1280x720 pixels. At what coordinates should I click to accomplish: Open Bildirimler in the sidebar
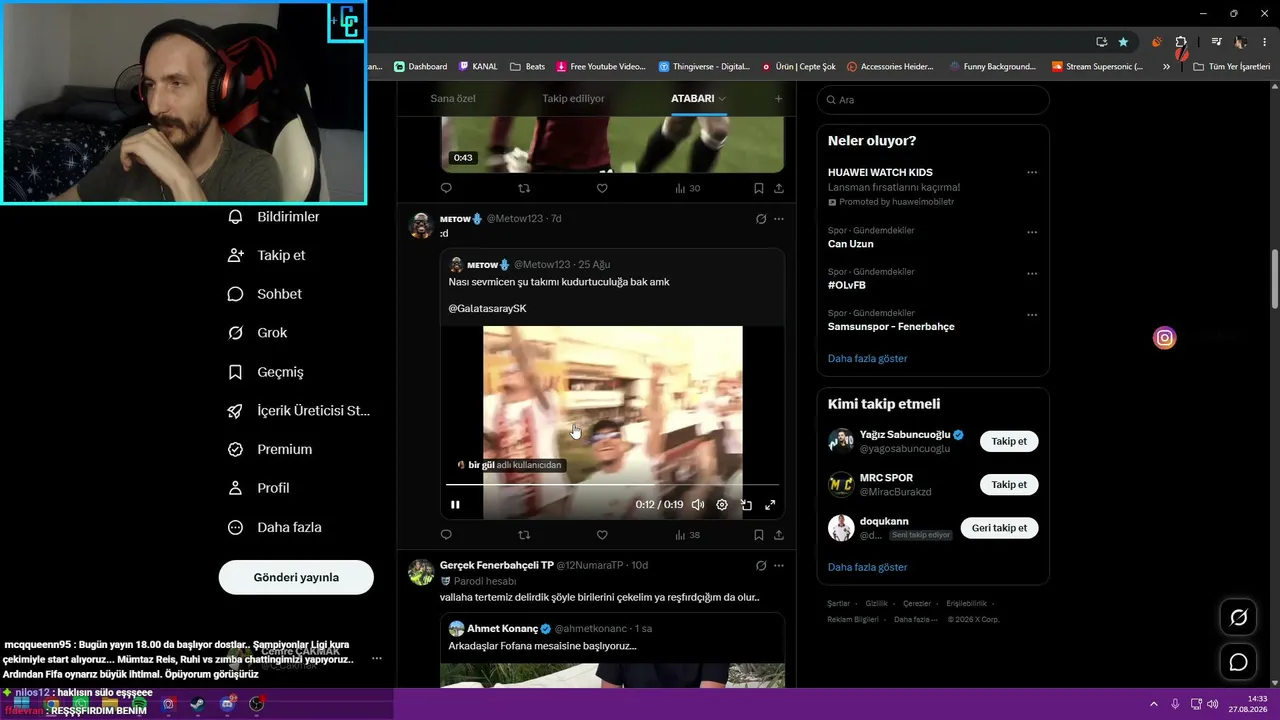(x=274, y=217)
